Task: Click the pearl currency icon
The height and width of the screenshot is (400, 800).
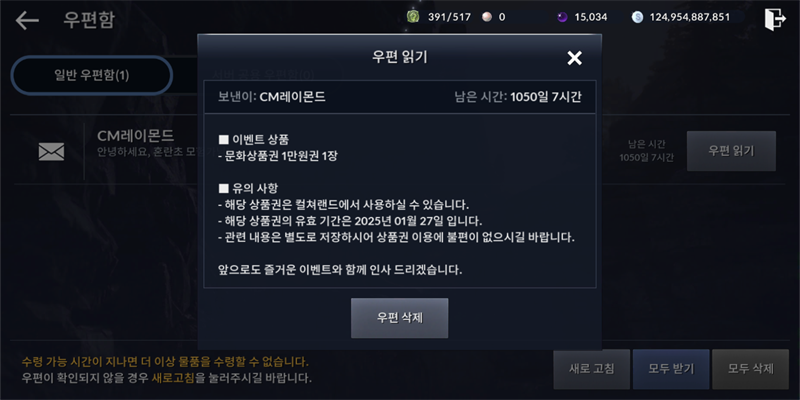Action: 487,17
